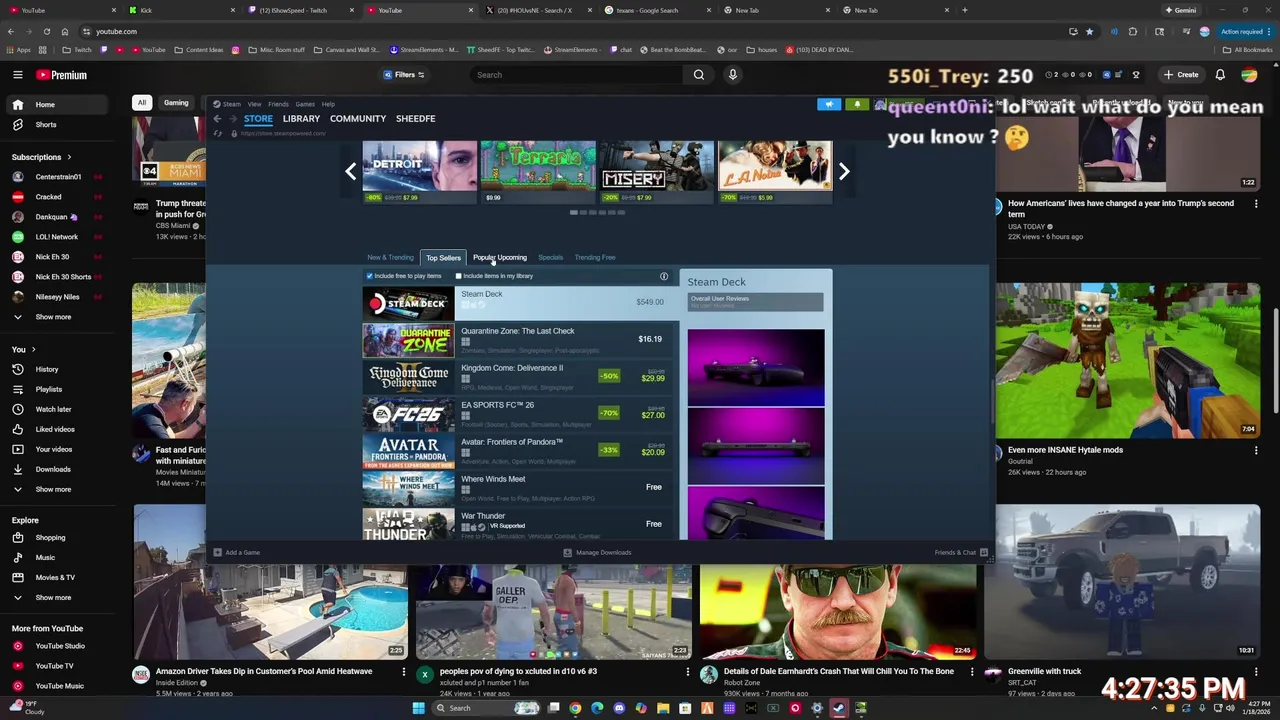
Task: Click Steam green notifications bell
Action: [857, 104]
